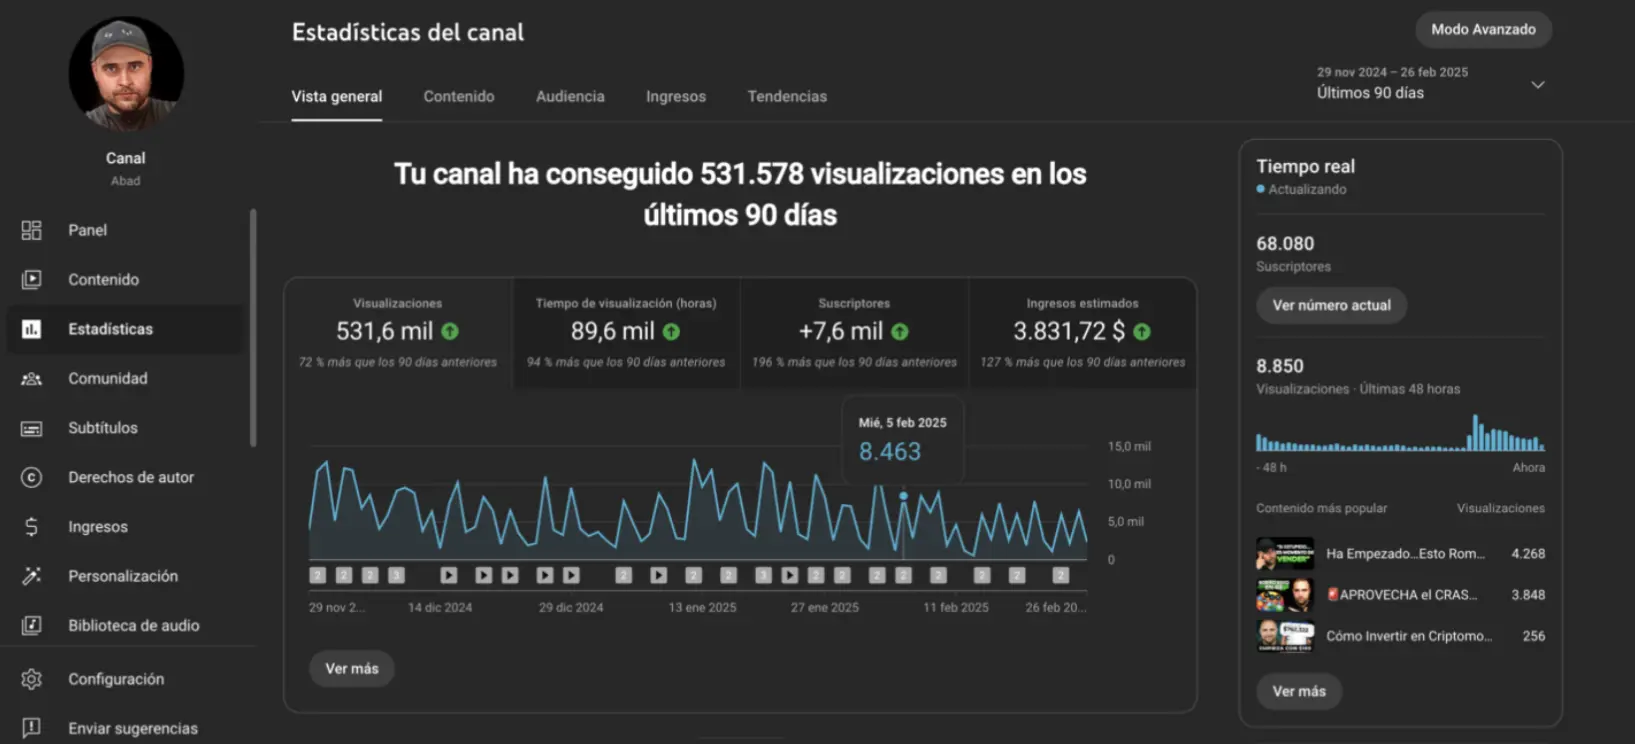Select the Tiempo de visualización metric card

[626, 333]
